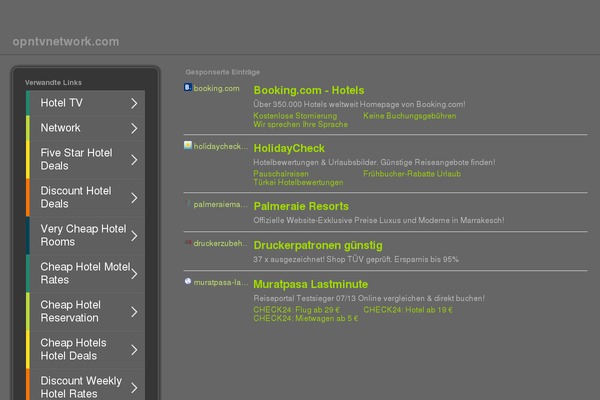Viewport: 600px width, 400px height.
Task: Follow the Frühbucher-Rabatte Urlaub sitelink
Action: [x=412, y=174]
